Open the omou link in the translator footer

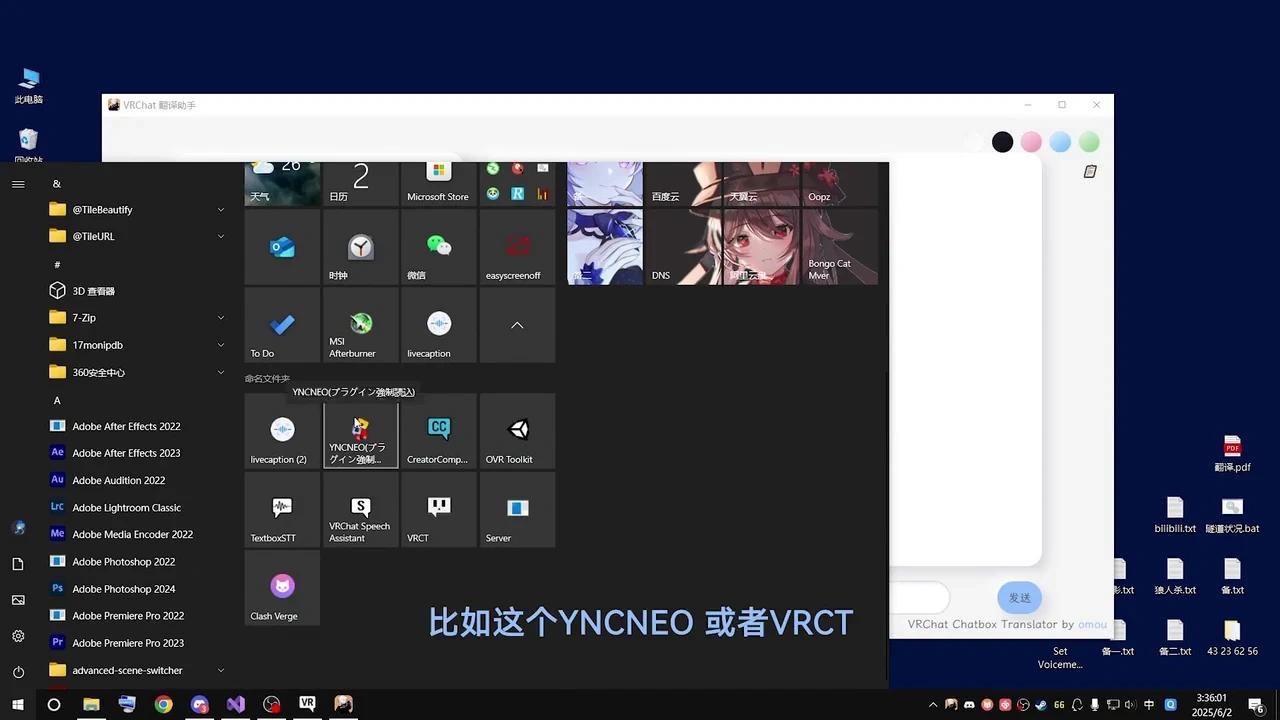point(1091,624)
